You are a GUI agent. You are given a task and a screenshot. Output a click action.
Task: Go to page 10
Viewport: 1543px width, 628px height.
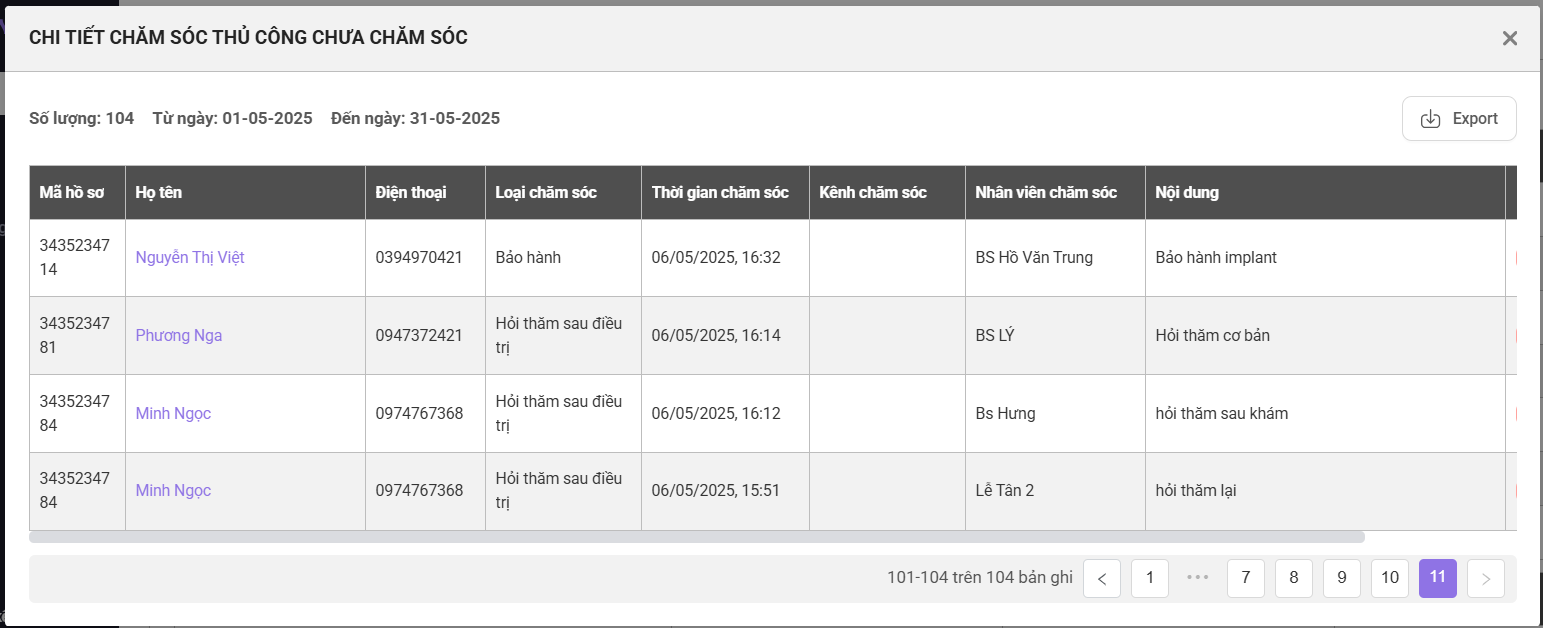pos(1389,578)
